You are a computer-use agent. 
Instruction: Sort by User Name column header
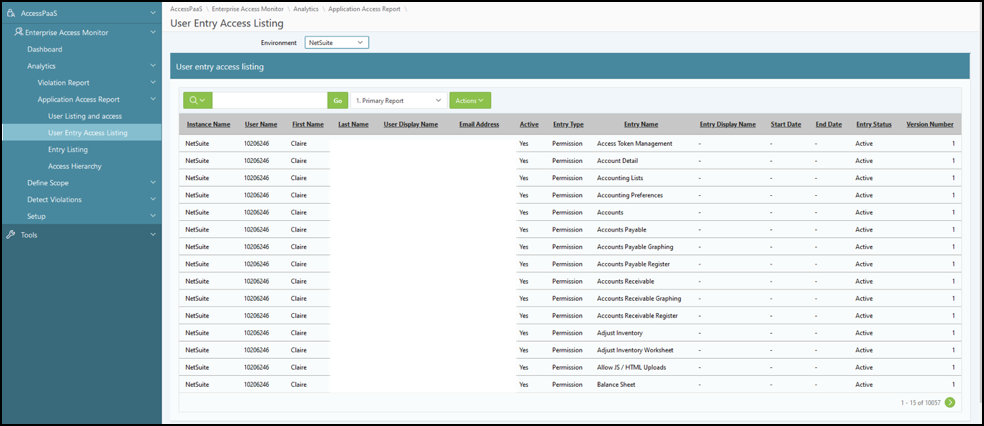260,124
